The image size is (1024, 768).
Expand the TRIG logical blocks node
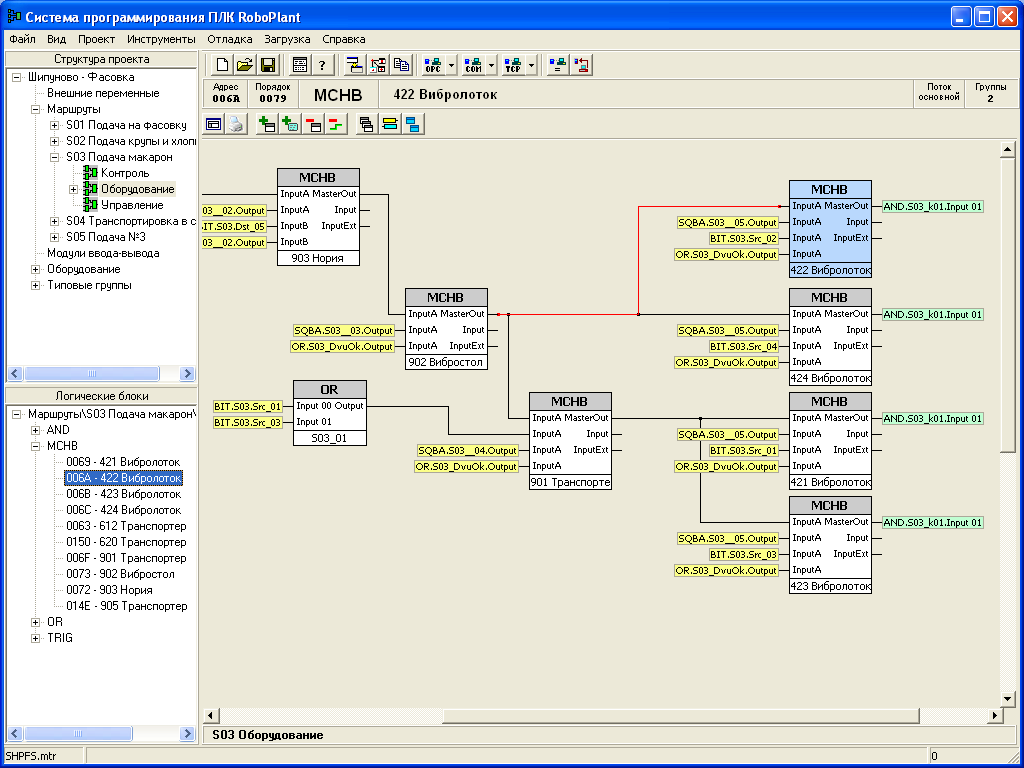click(37, 638)
